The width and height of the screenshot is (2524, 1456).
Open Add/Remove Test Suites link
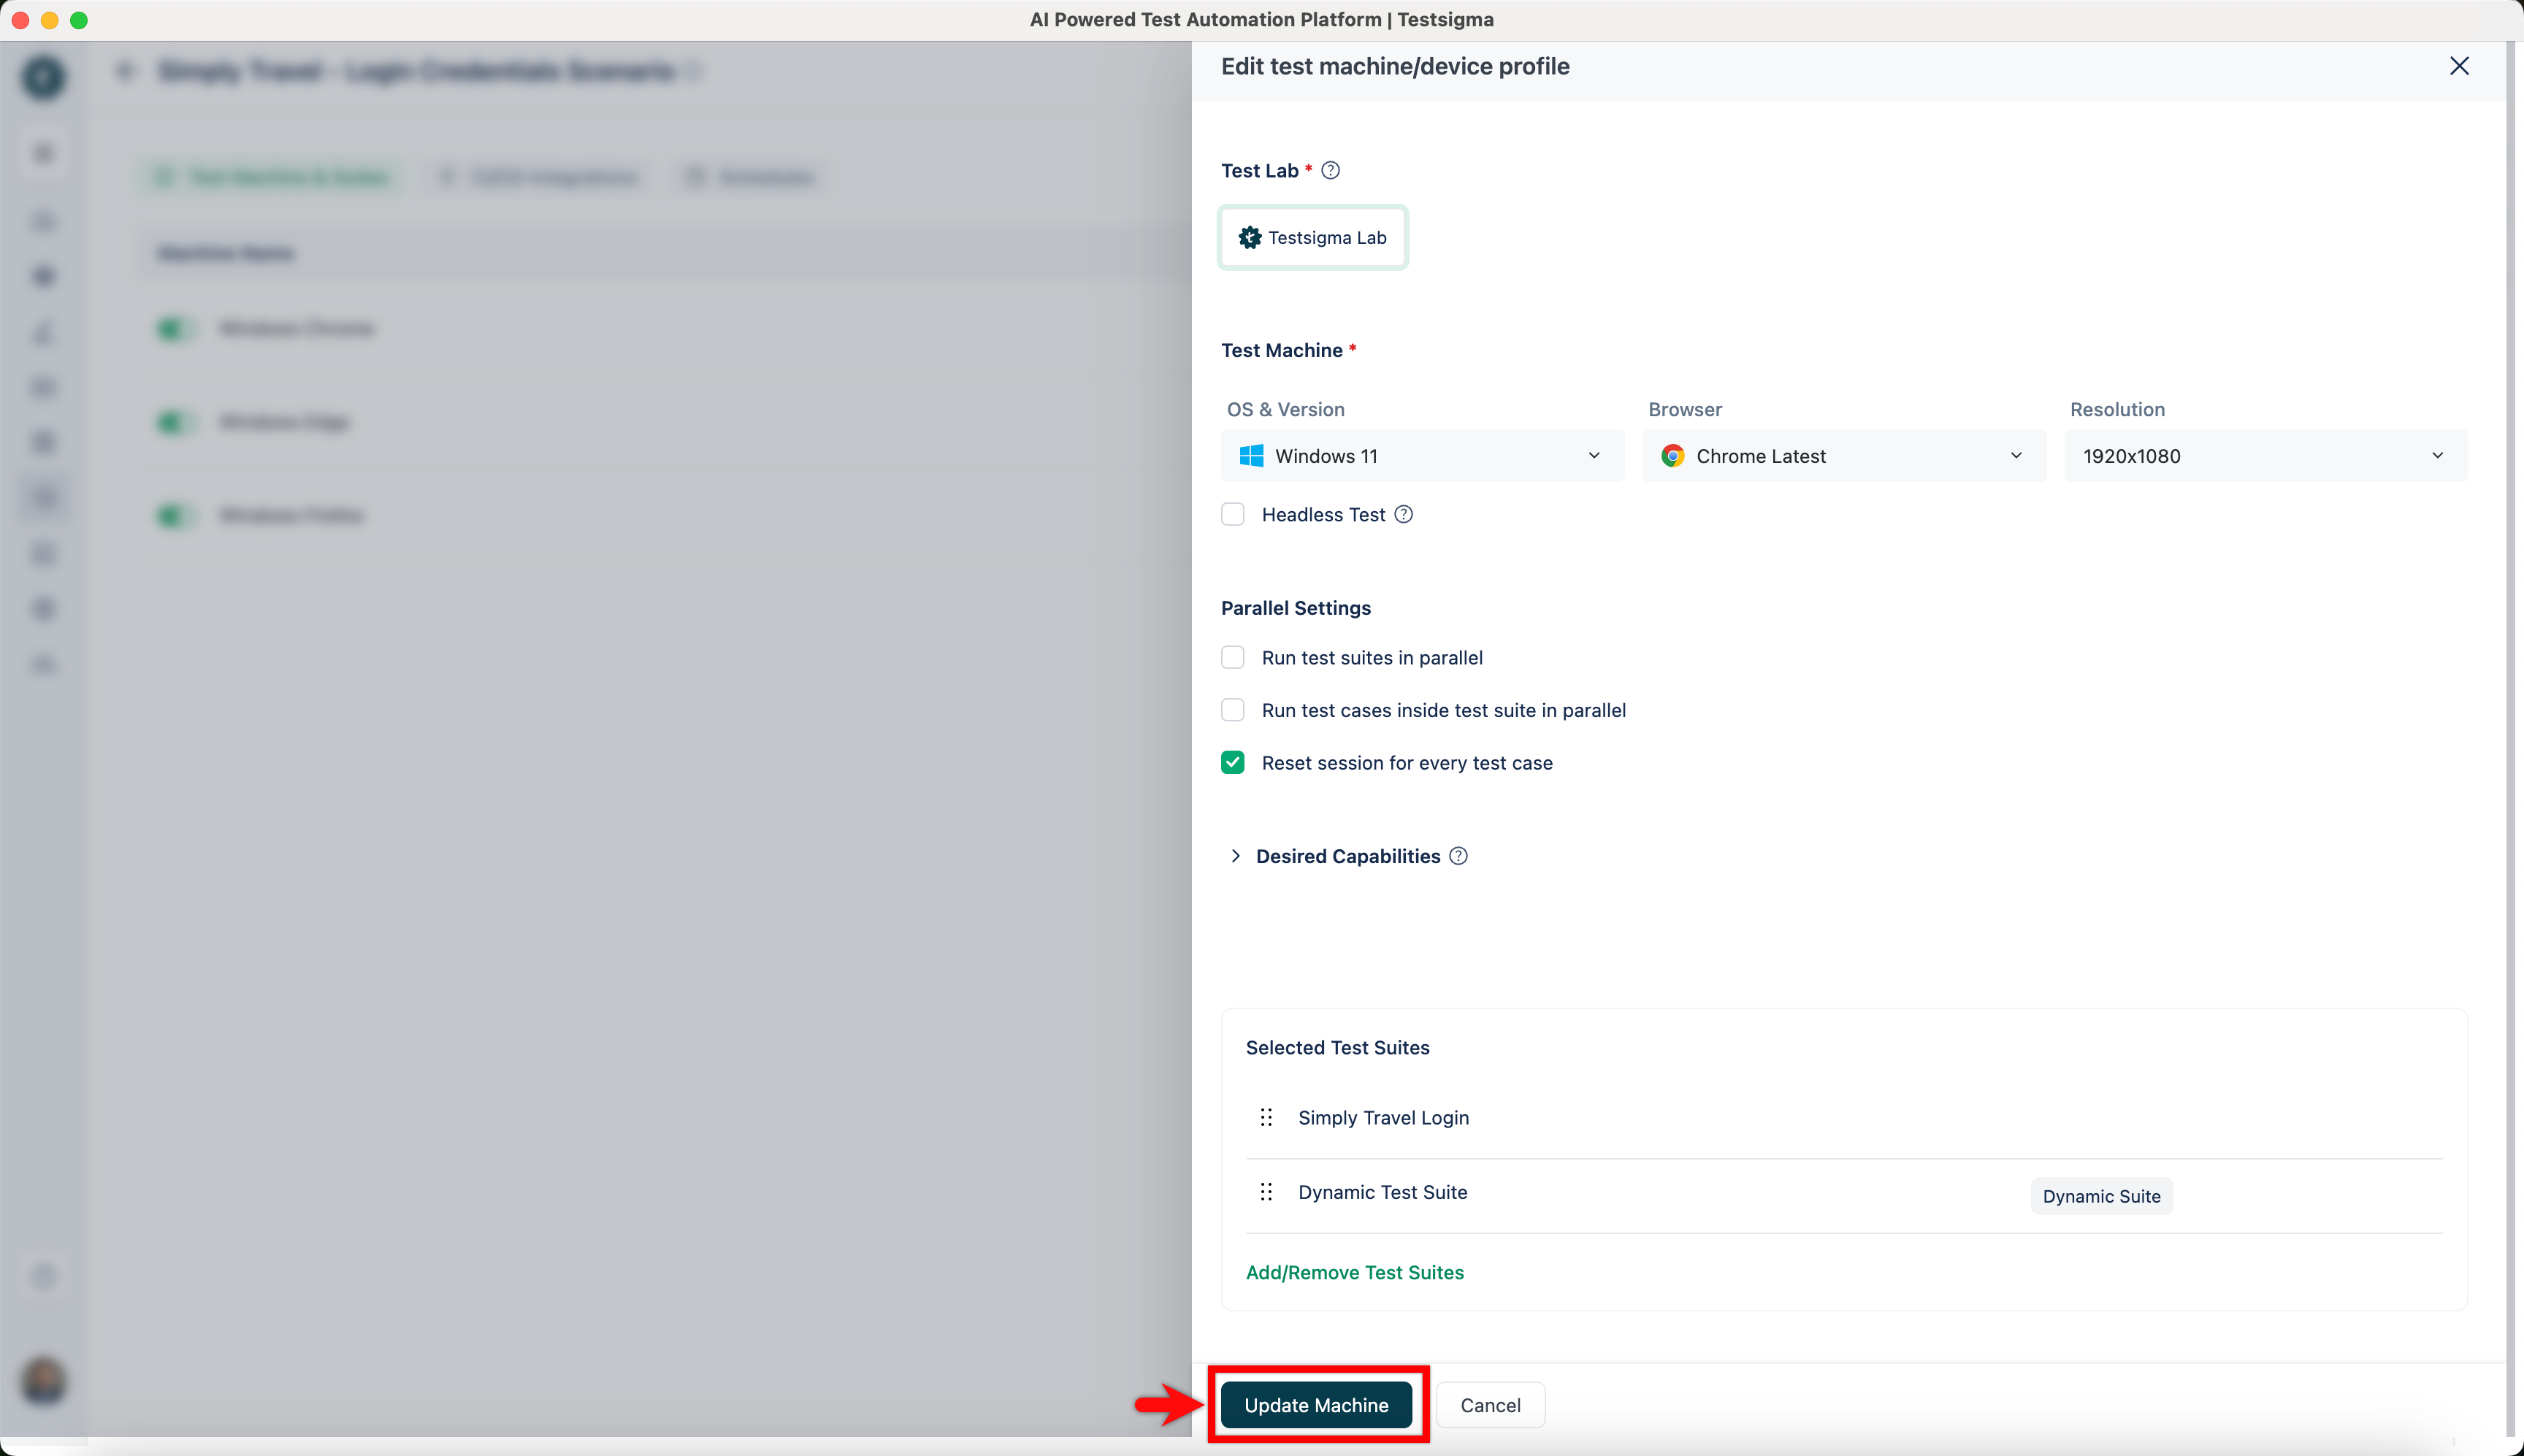[x=1354, y=1273]
